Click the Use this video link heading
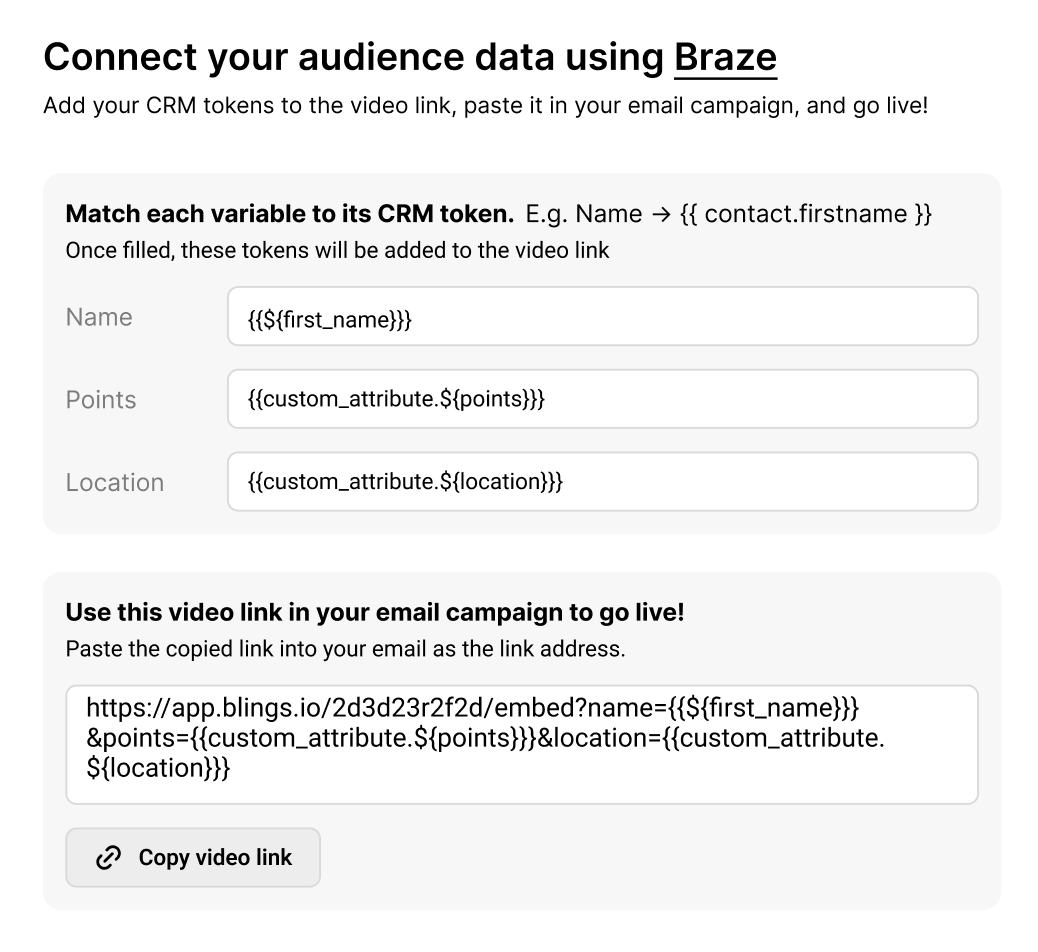Screen dimensions: 1038x952 tap(373, 612)
